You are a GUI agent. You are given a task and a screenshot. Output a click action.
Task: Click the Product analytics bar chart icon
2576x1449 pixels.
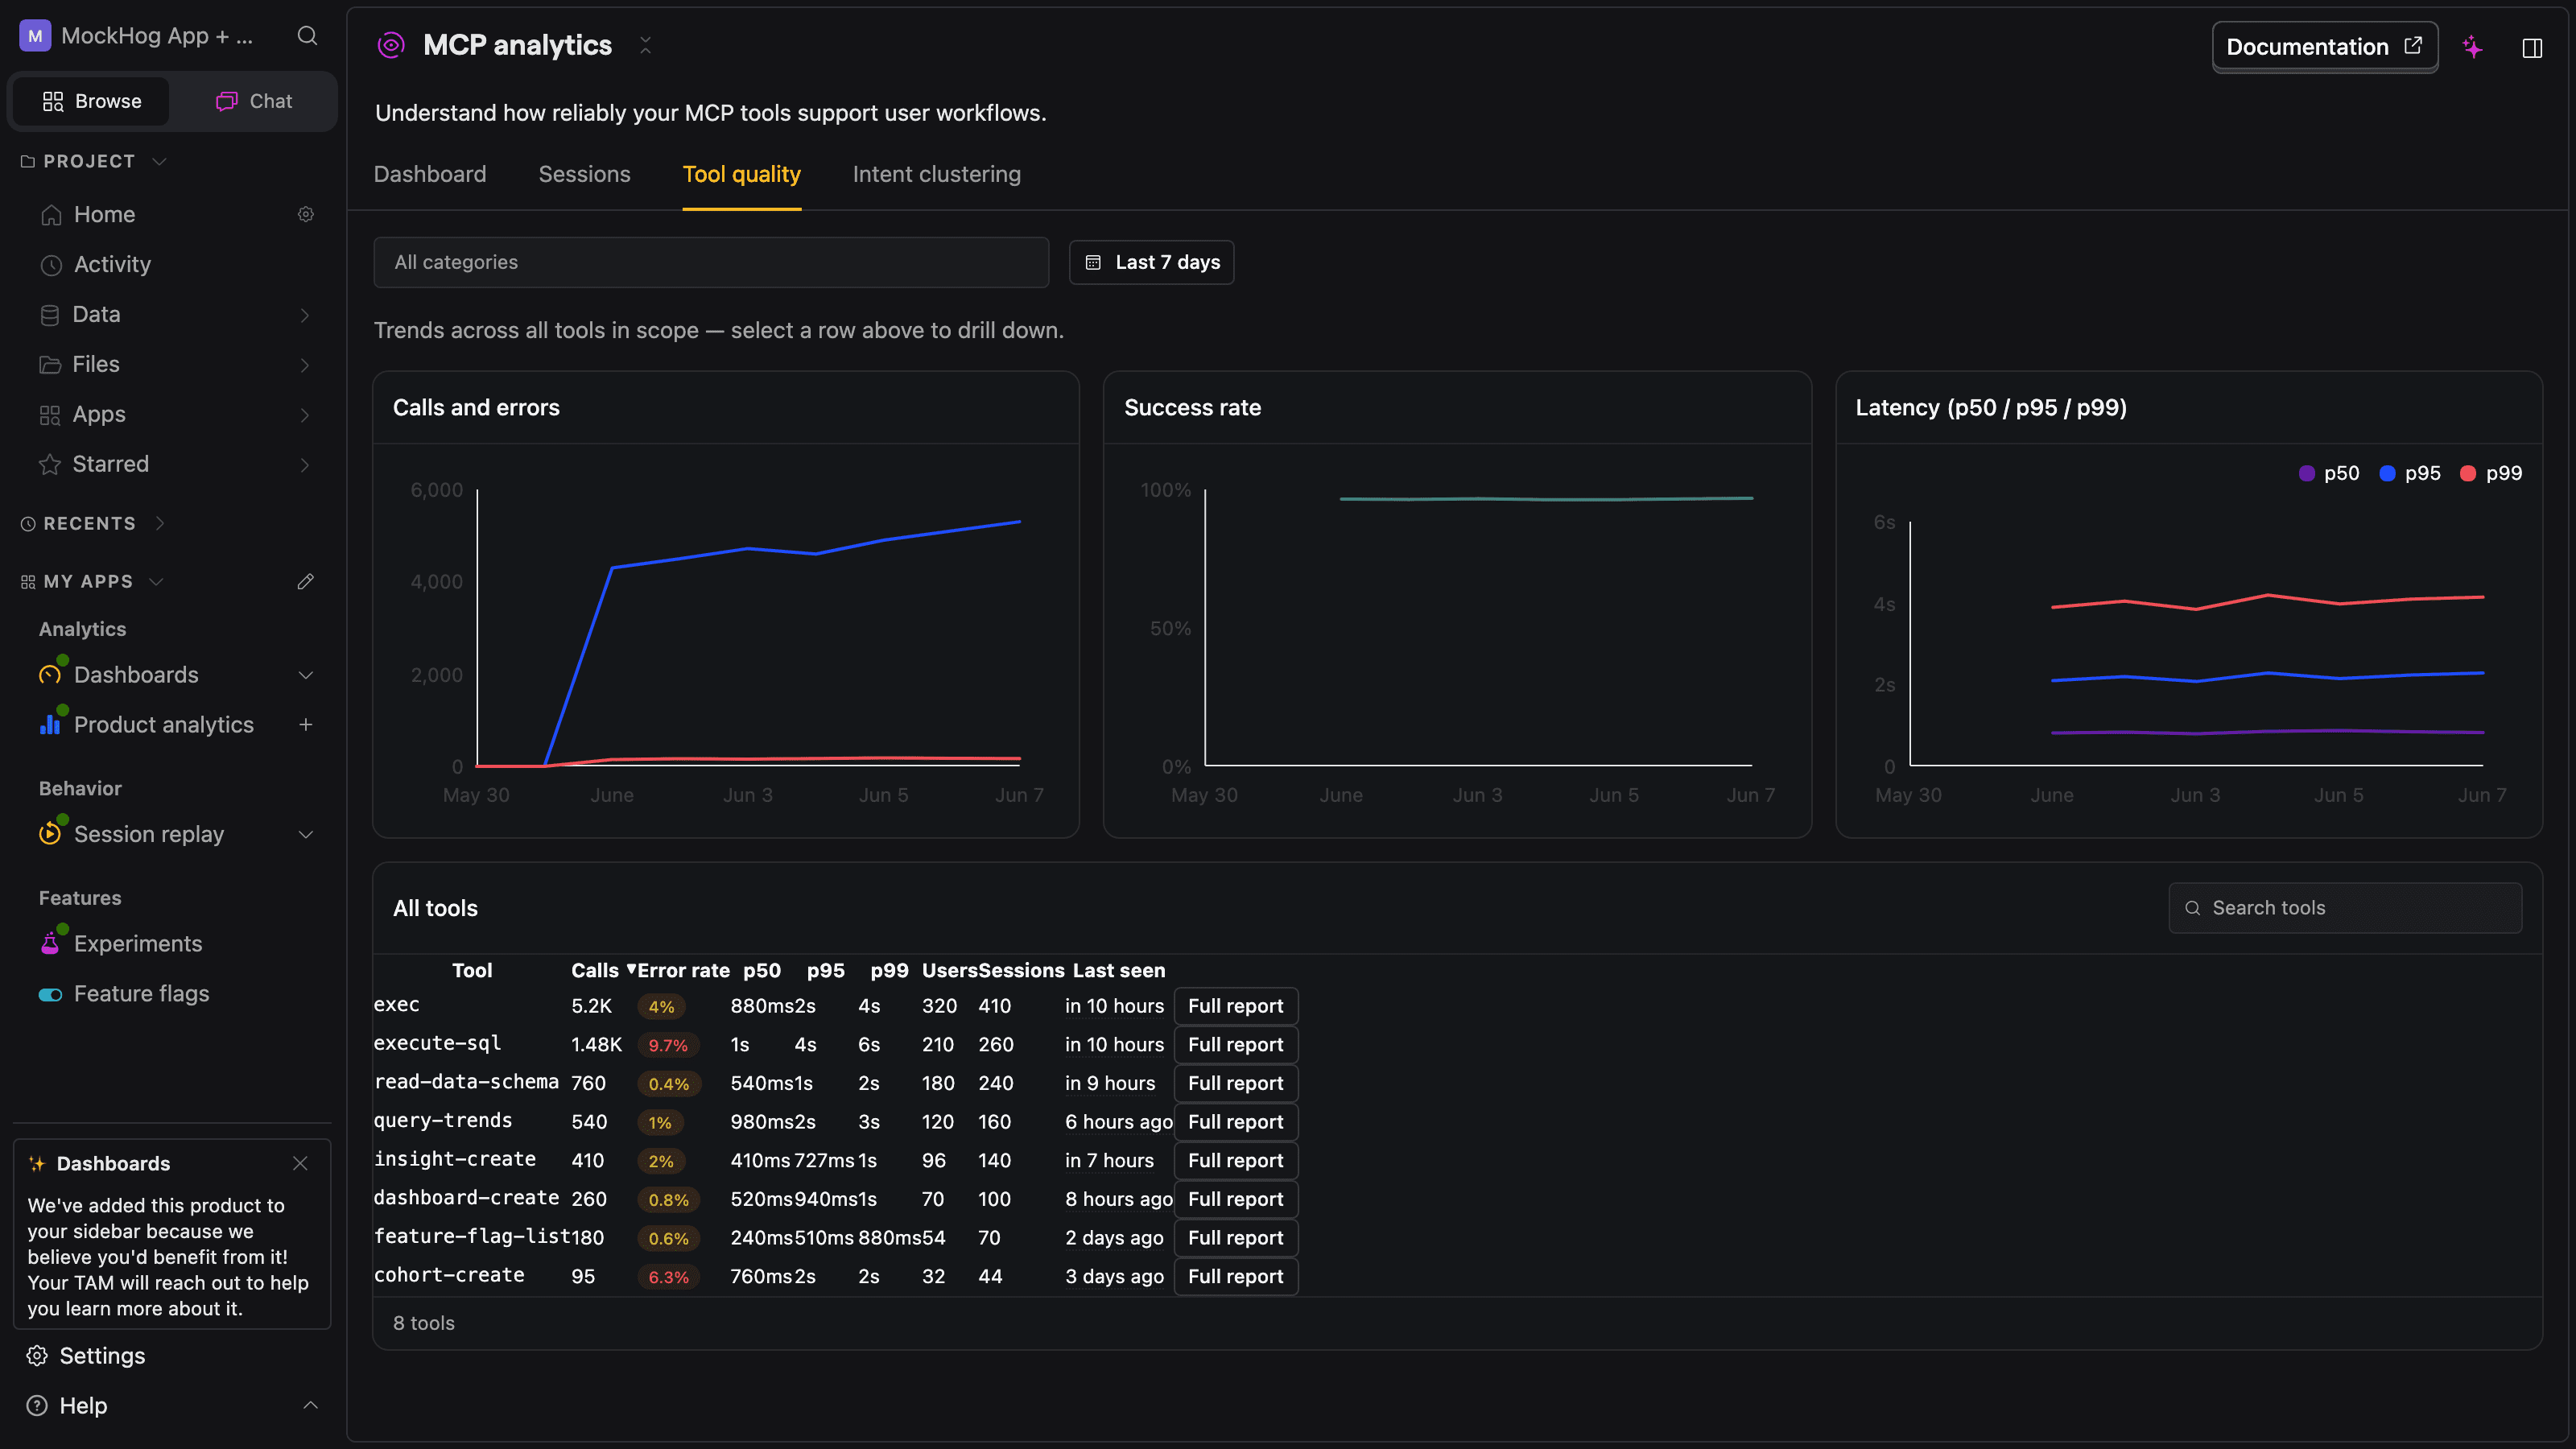point(50,725)
